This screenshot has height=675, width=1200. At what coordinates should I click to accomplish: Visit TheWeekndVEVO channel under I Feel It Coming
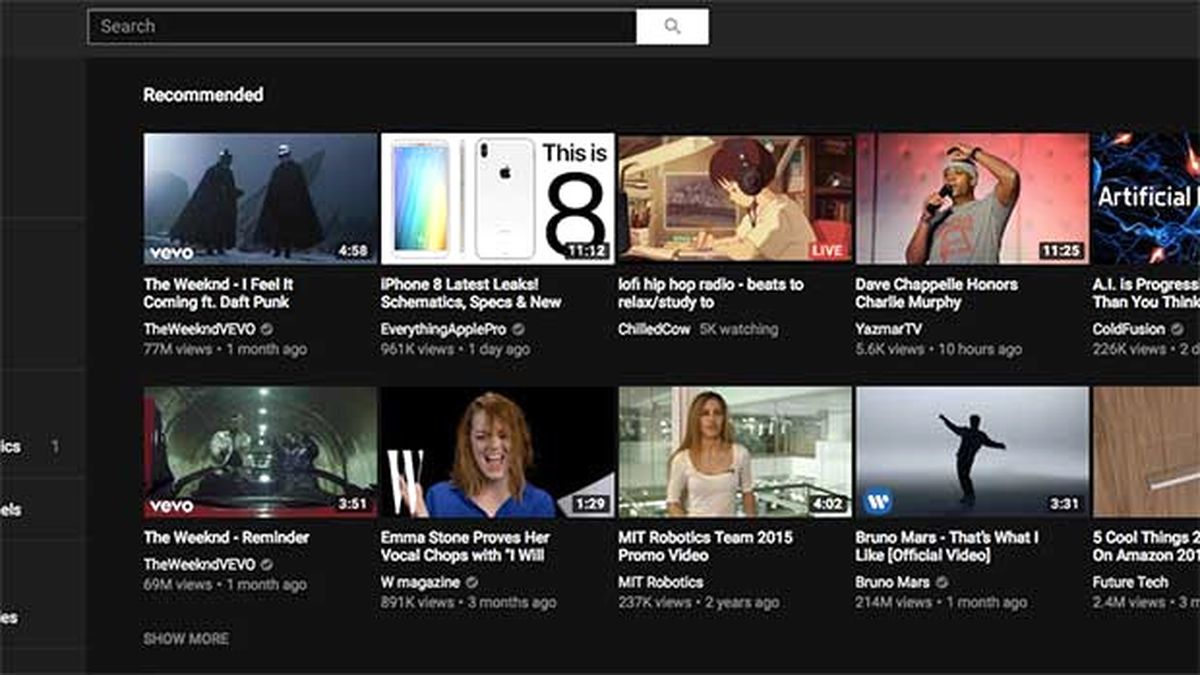(x=199, y=329)
